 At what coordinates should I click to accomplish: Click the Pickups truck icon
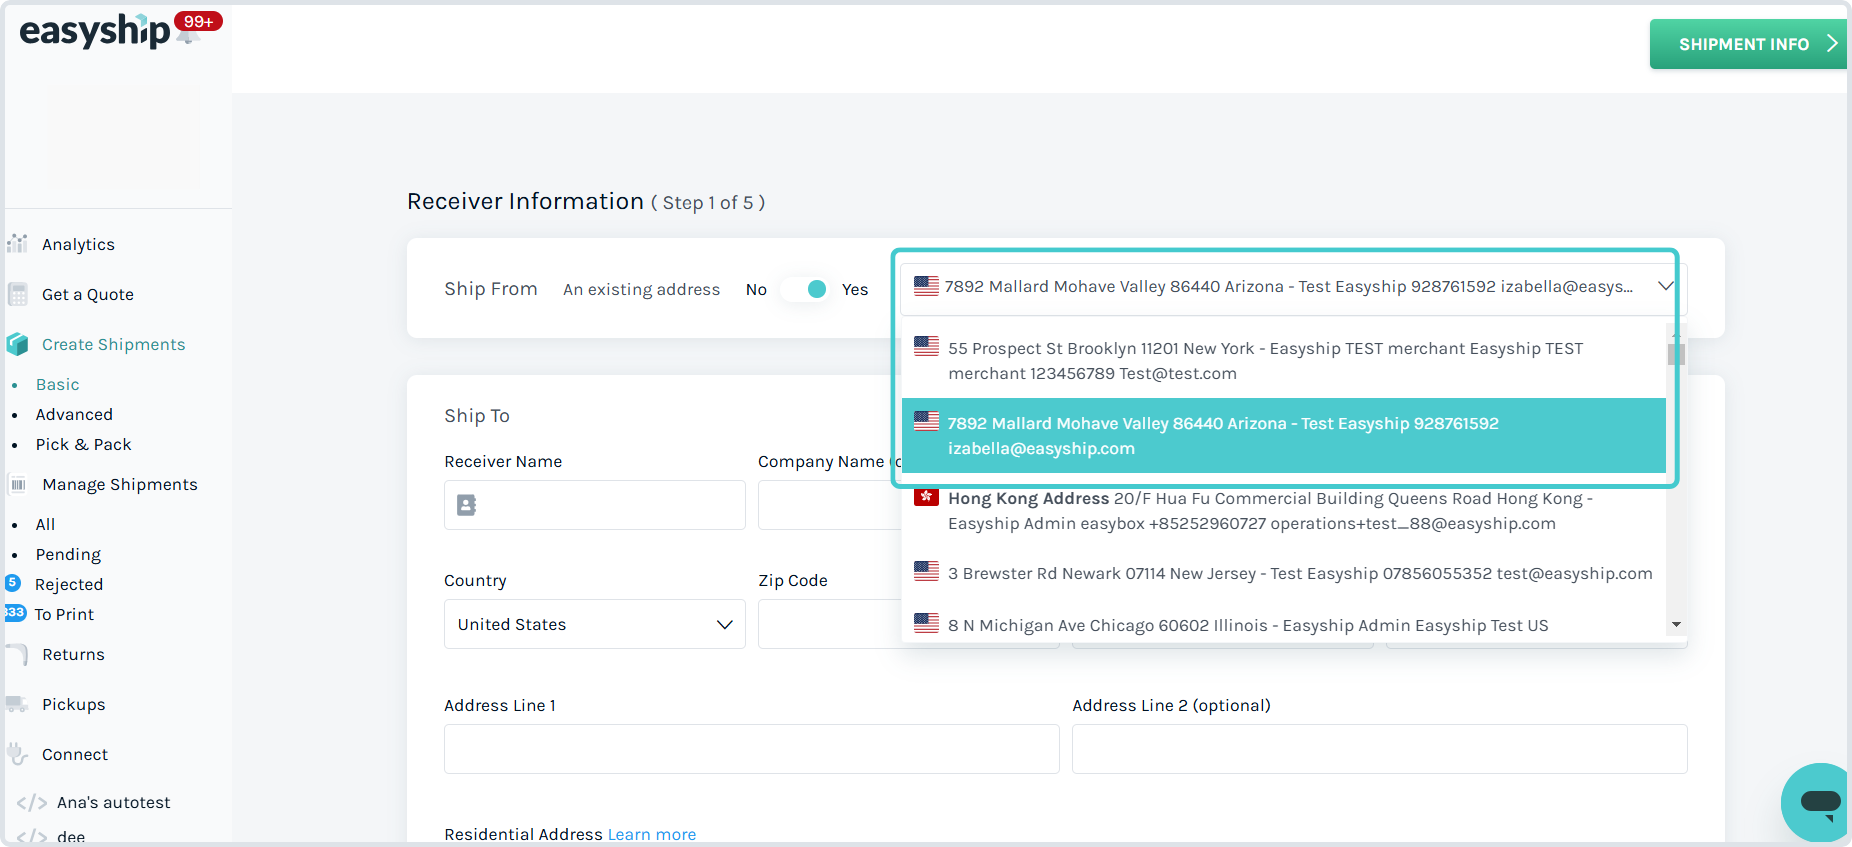click(x=17, y=704)
